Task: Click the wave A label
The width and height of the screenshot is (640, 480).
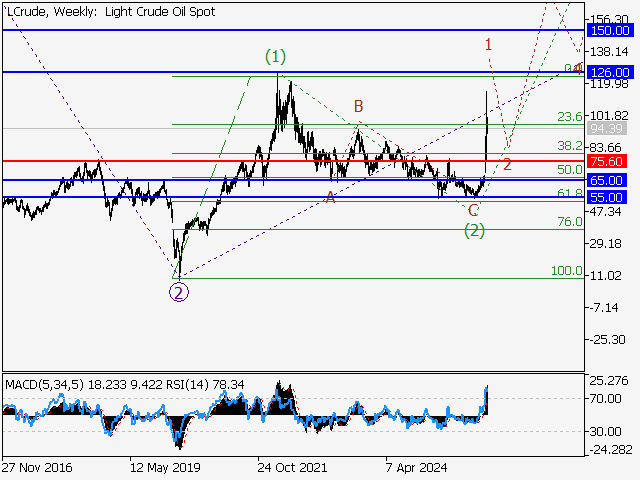Action: pyautogui.click(x=330, y=197)
